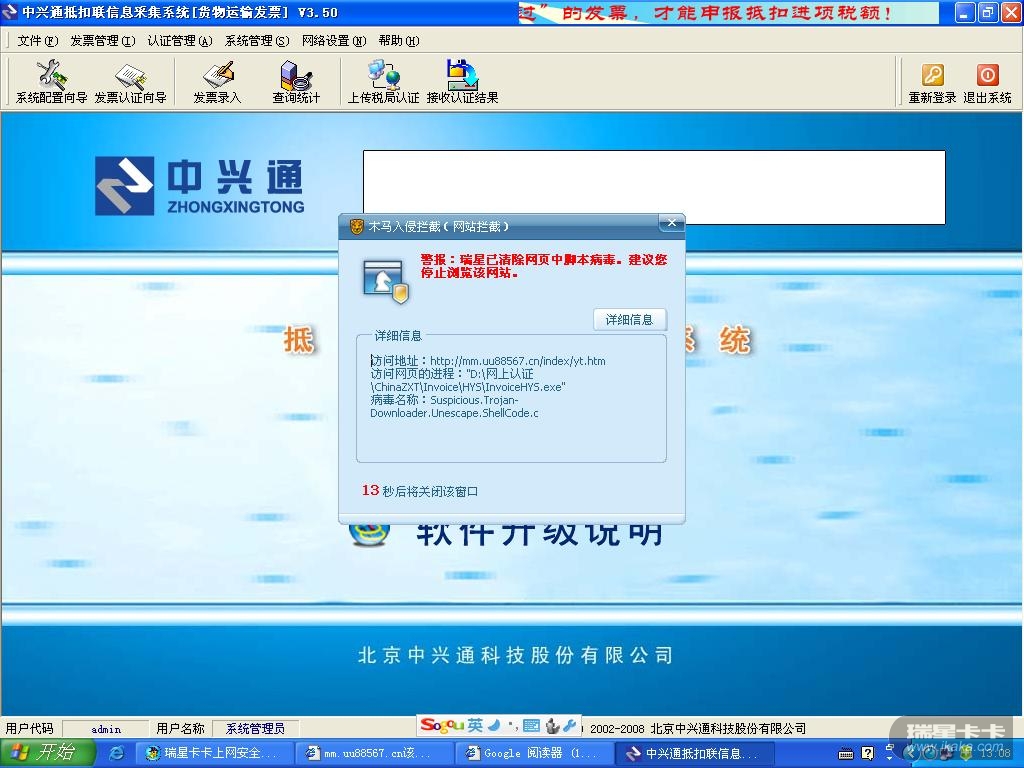Open the 系统管理(S) menu
This screenshot has height=768, width=1024.
click(257, 40)
